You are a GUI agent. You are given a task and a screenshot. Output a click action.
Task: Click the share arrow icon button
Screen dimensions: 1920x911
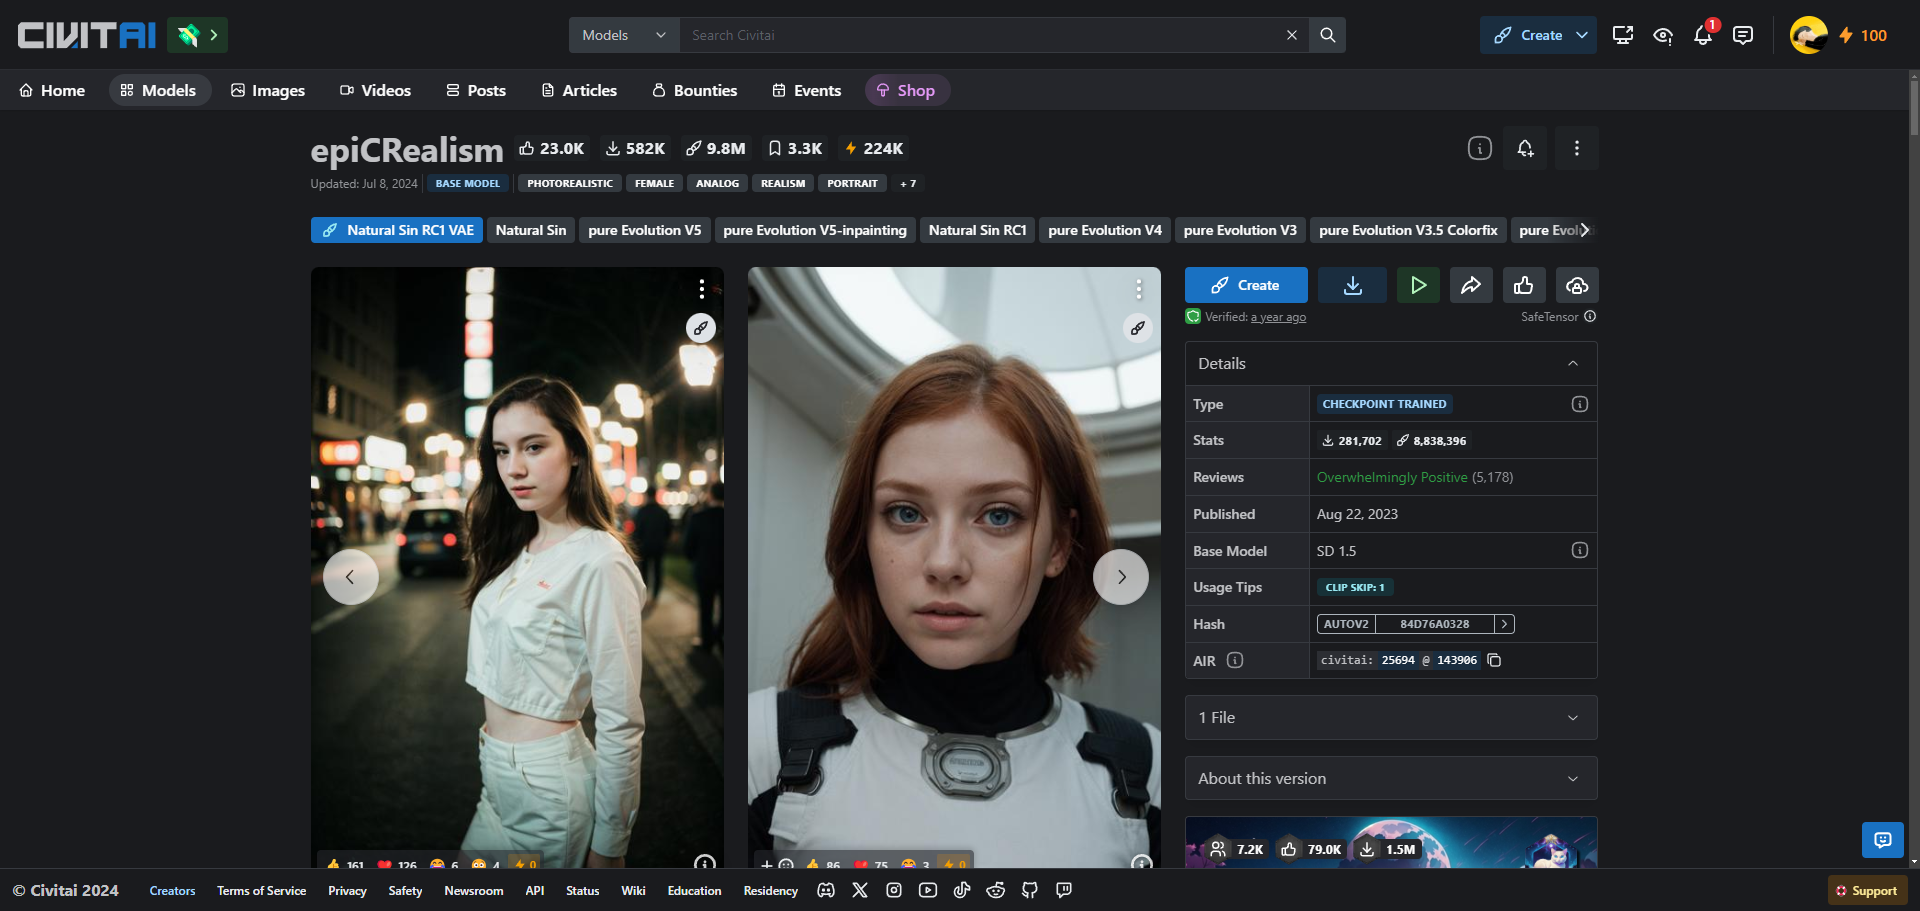[1470, 286]
